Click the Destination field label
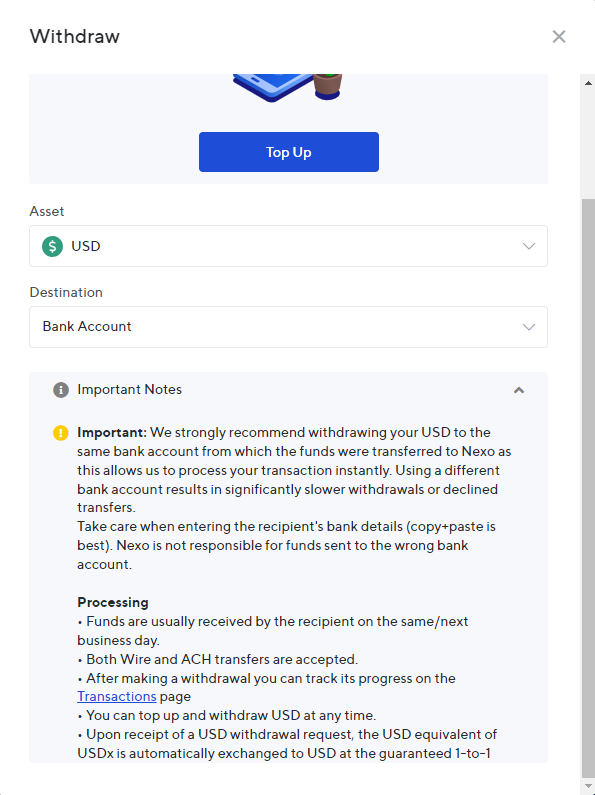 pyautogui.click(x=66, y=293)
